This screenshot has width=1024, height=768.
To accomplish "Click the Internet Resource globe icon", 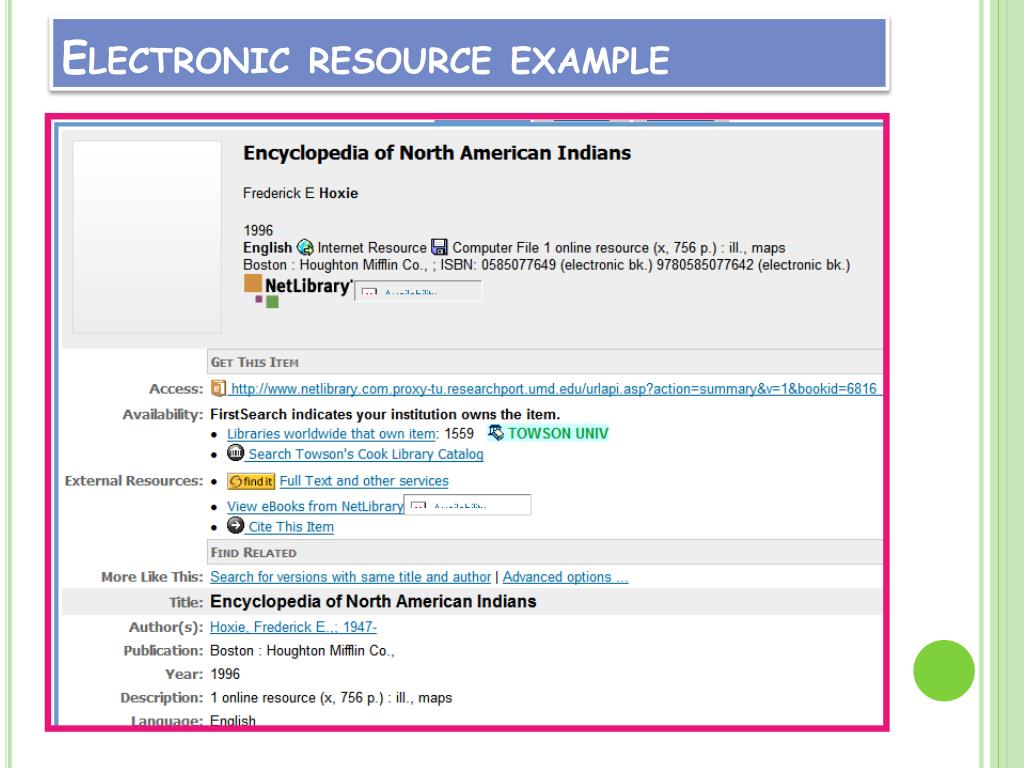I will [x=305, y=248].
